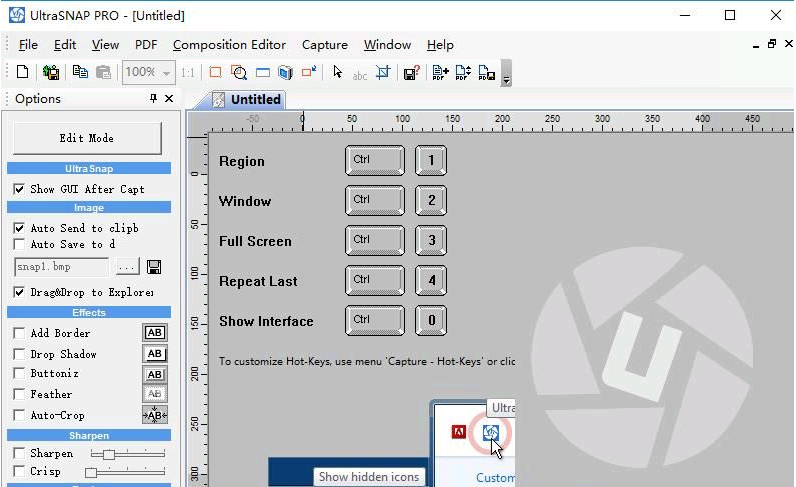This screenshot has height=487, width=796.
Task: Open the Composition Editor menu
Action: [229, 45]
